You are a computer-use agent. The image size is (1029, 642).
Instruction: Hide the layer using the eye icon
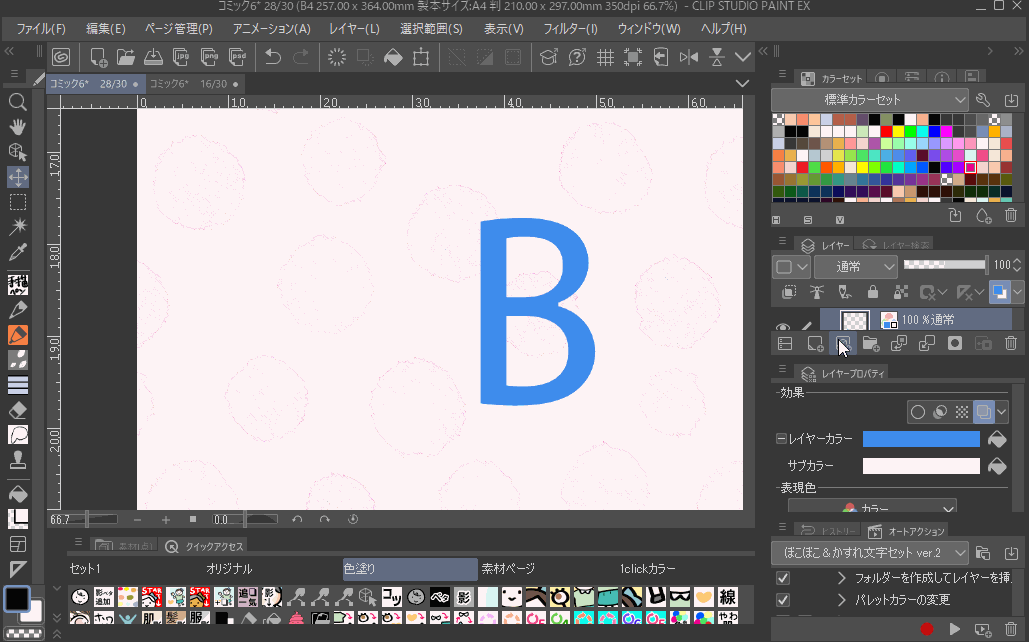[x=783, y=326]
